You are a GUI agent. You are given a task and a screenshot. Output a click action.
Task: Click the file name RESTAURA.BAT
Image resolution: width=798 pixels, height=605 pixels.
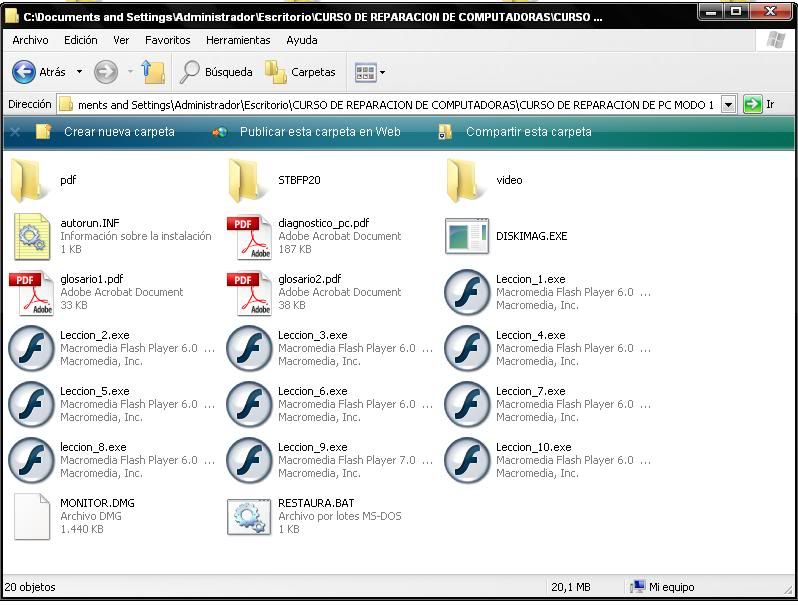[316, 503]
